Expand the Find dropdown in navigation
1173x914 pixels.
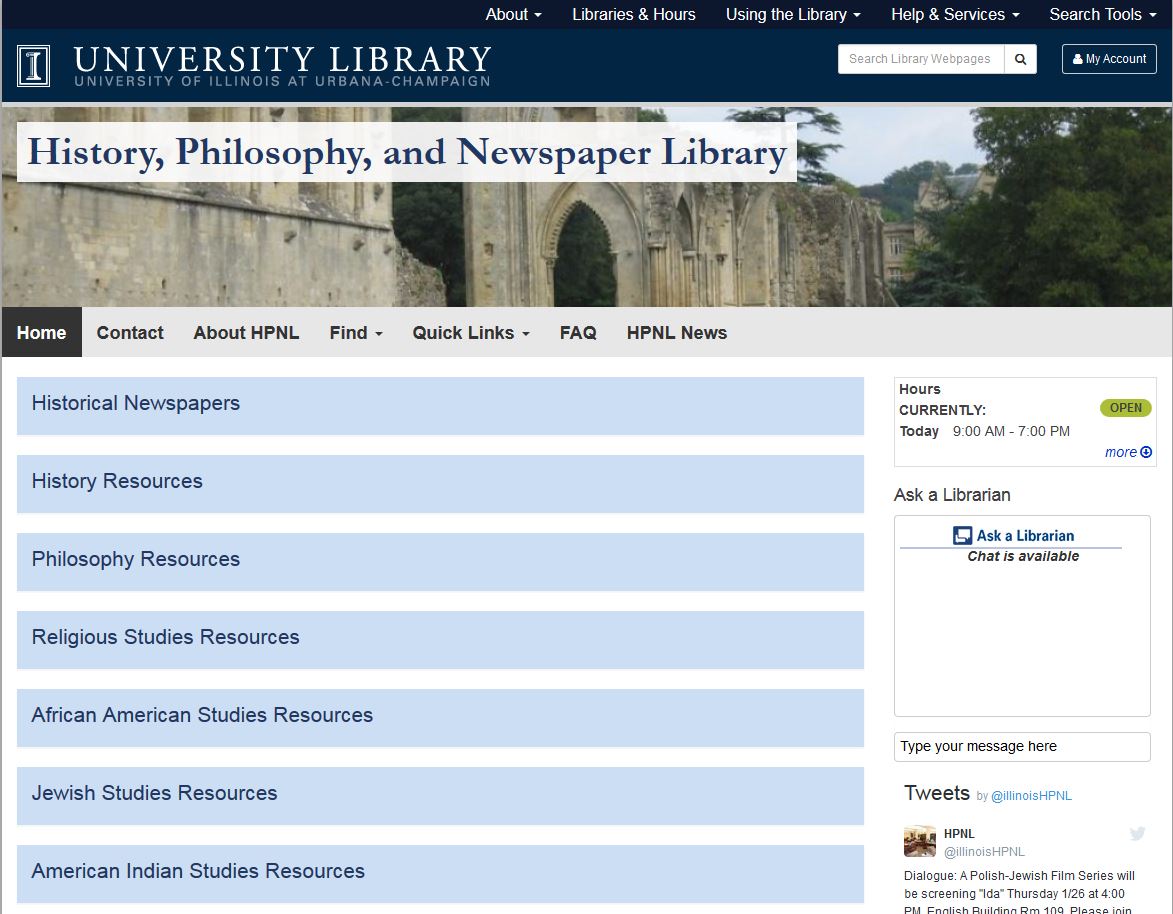pyautogui.click(x=356, y=333)
